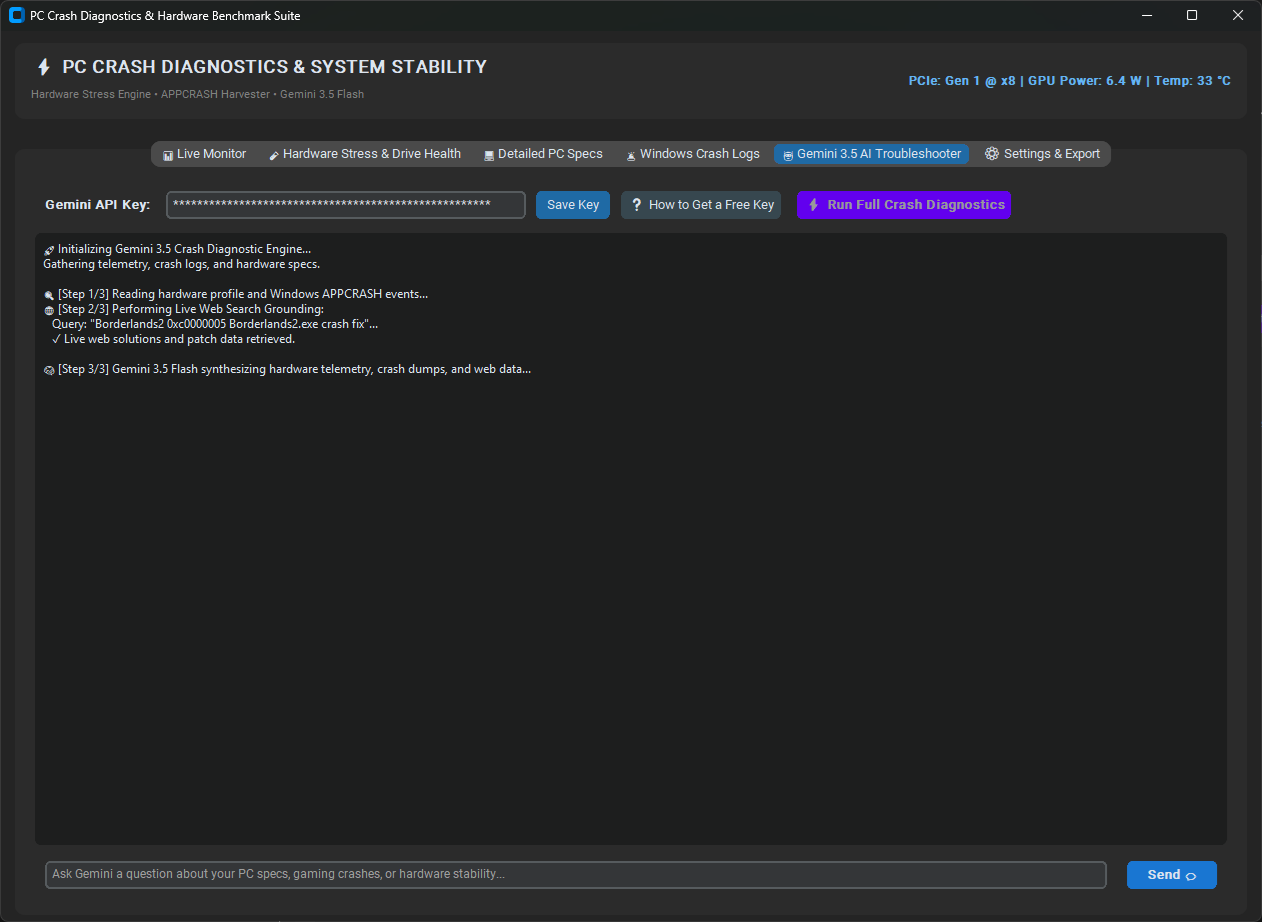Open Hardware Stress & Drive Health tab
The width and height of the screenshot is (1262, 922).
click(365, 154)
